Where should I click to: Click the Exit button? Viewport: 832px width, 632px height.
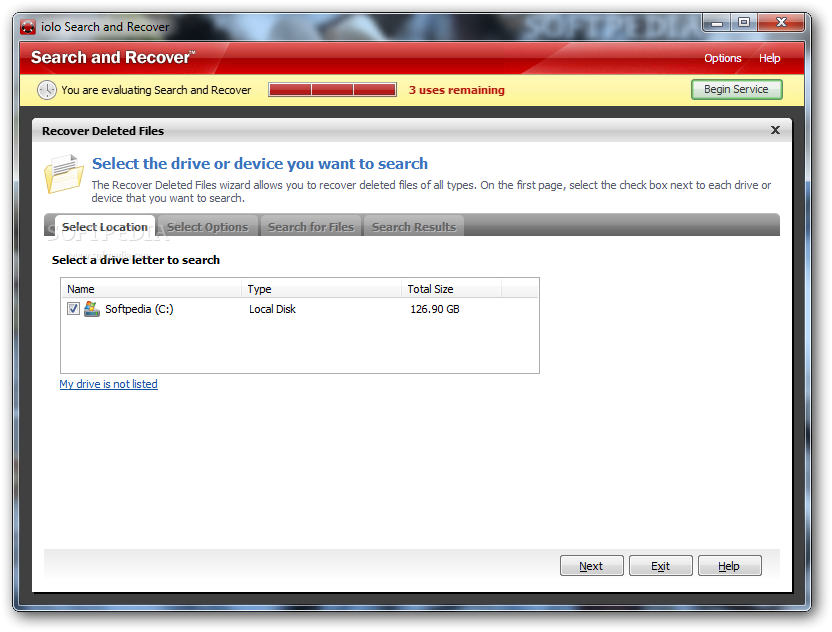(660, 566)
